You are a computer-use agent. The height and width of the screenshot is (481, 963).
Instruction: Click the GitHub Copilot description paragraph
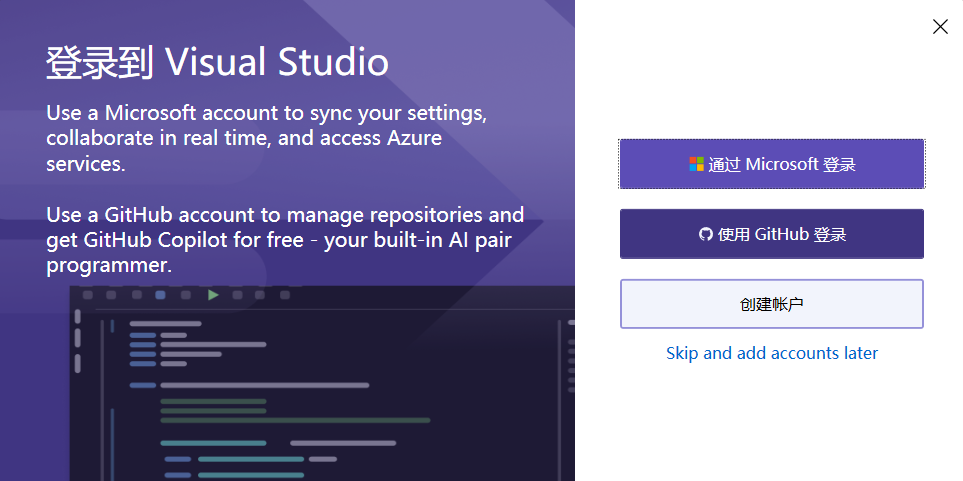[x=285, y=240]
